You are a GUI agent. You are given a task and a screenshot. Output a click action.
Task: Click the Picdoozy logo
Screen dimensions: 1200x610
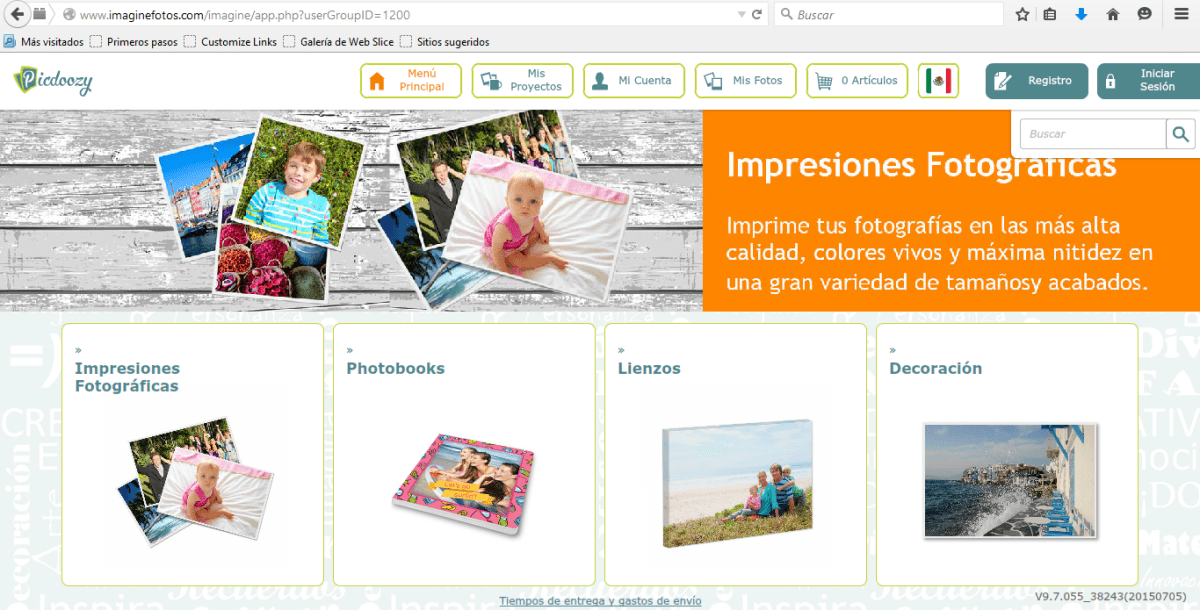53,81
